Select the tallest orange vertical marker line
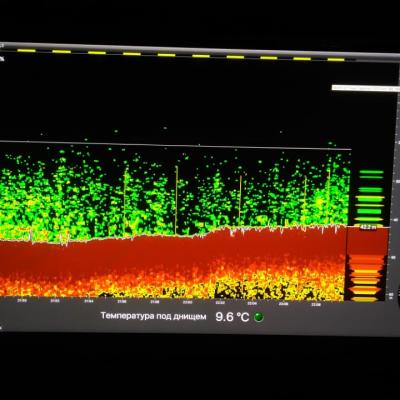The image size is (400, 400). [x=176, y=200]
